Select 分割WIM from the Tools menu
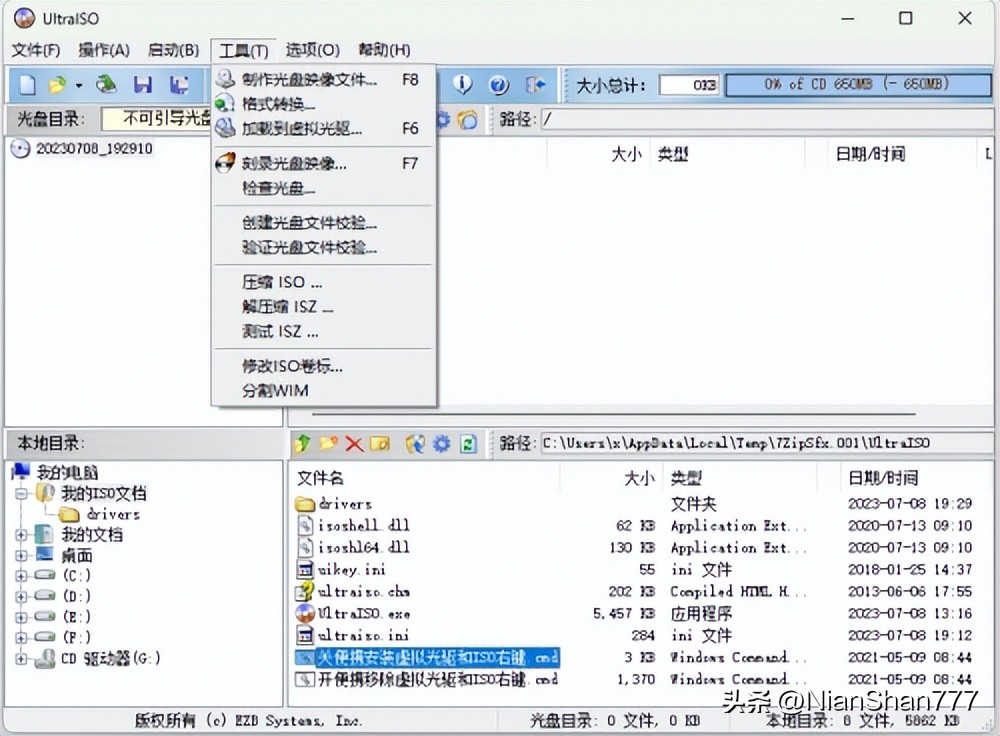Viewport: 1000px width, 736px height. tap(276, 391)
